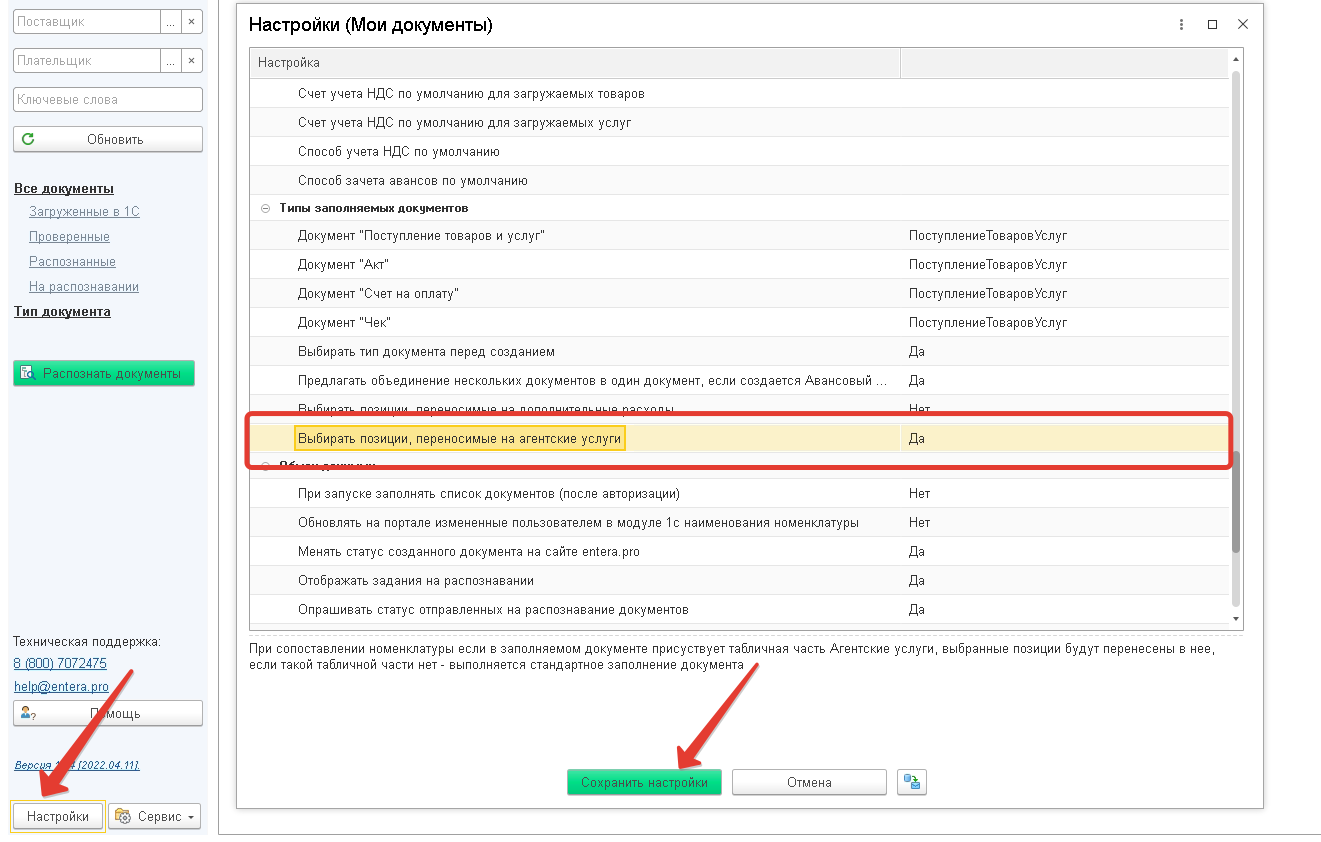This screenshot has width=1321, height=842.
Task: Click the help@entera.pro email link
Action: coord(61,686)
